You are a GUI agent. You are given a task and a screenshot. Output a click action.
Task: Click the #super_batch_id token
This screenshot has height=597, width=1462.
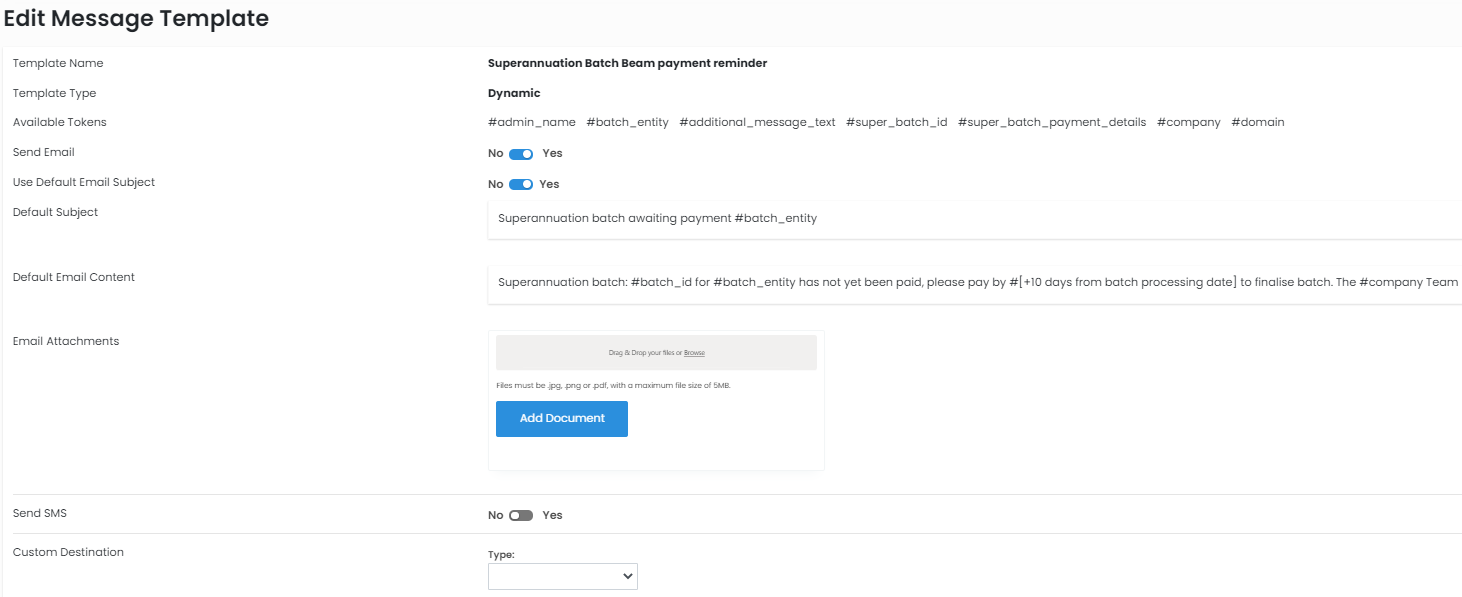pos(896,122)
